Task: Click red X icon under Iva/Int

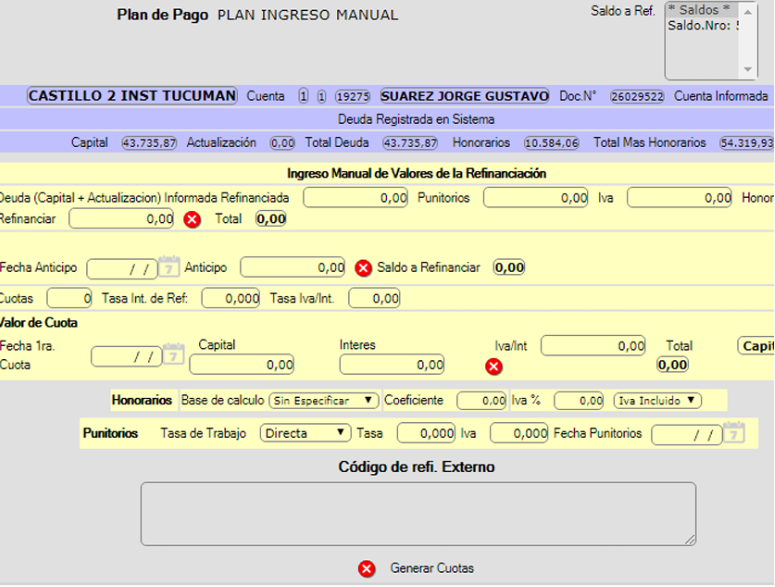Action: [x=493, y=366]
